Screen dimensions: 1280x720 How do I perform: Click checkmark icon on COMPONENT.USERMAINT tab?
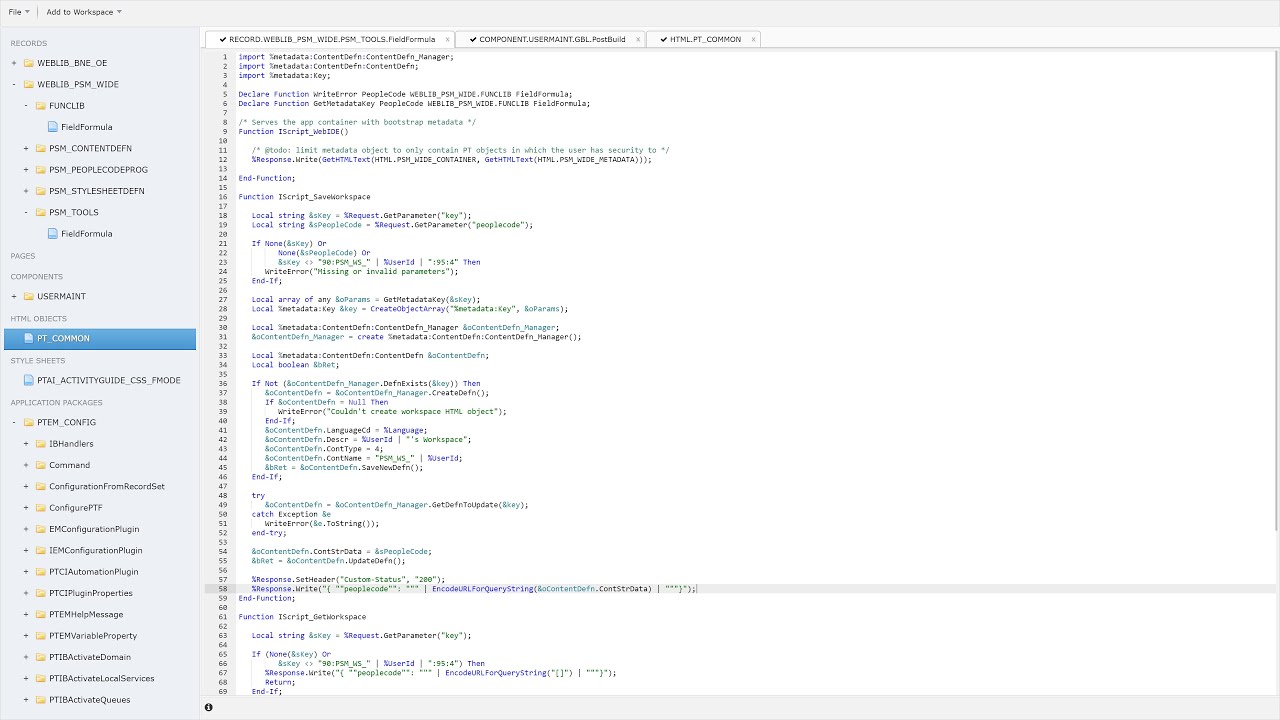472,39
